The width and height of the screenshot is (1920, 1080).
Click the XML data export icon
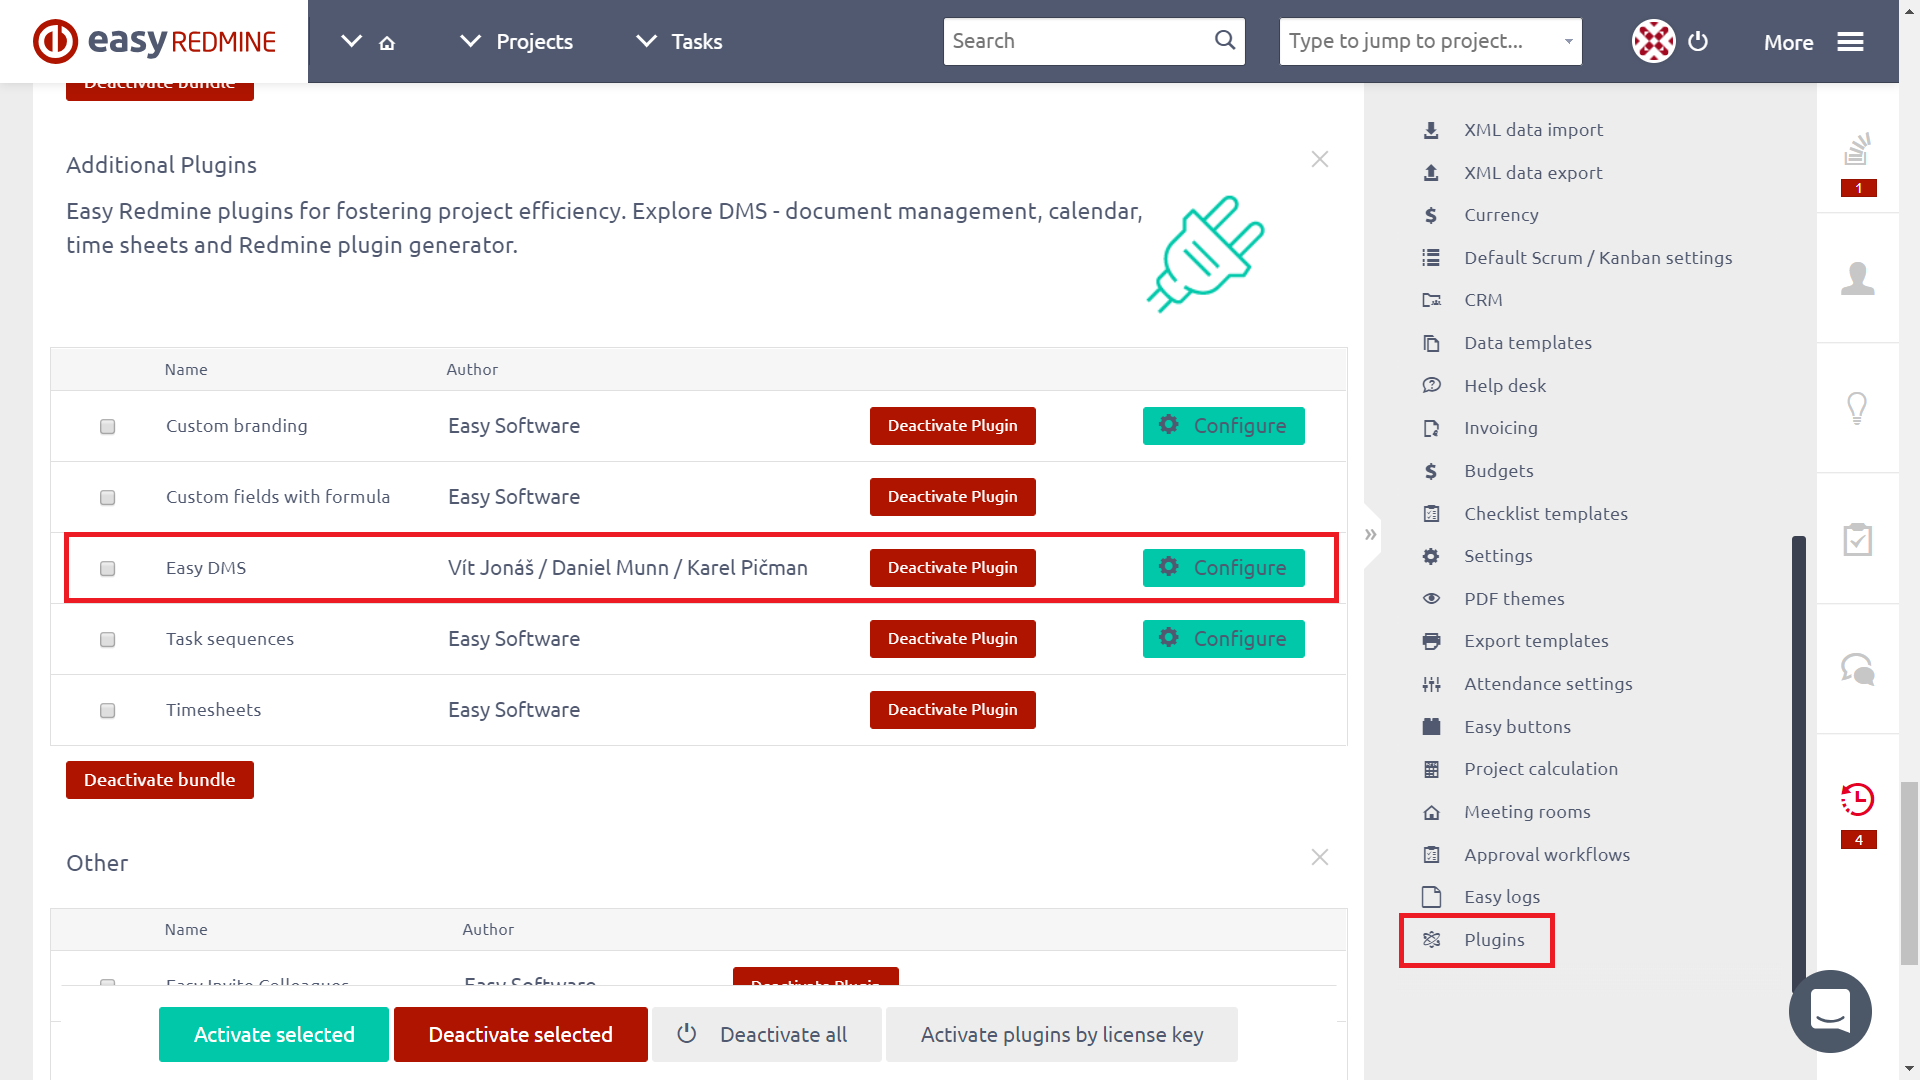[x=1431, y=173]
